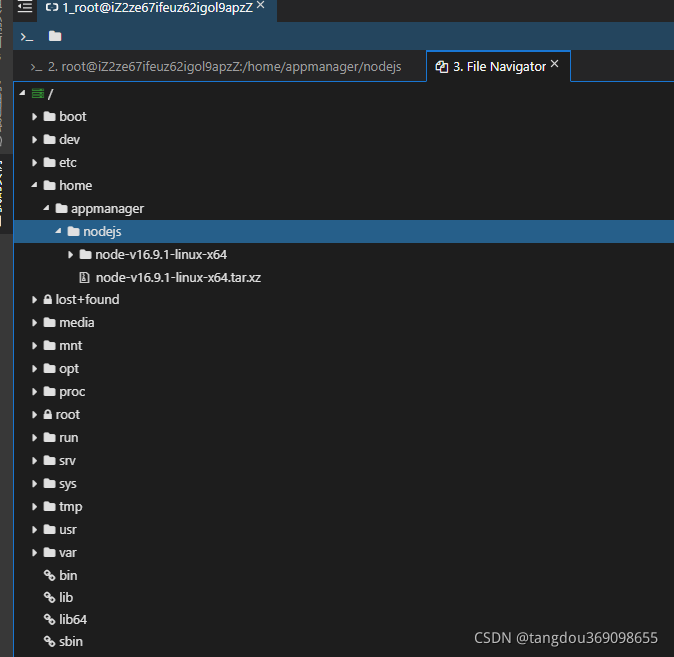This screenshot has width=674, height=657.
Task: Click the etc folder icon
Action: coord(49,163)
